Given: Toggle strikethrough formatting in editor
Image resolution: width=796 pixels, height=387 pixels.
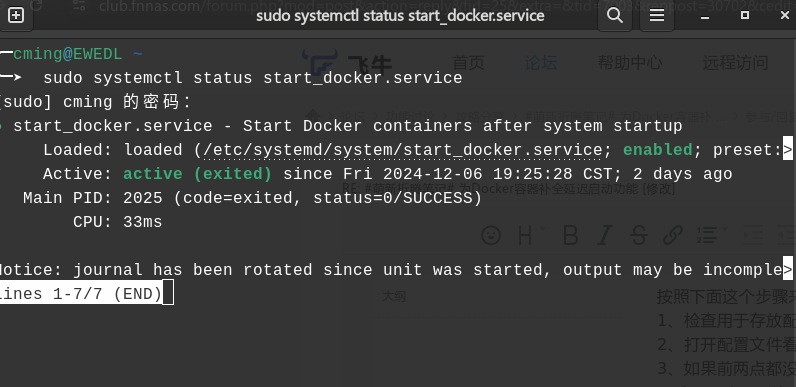Looking at the screenshot, I should point(639,235).
